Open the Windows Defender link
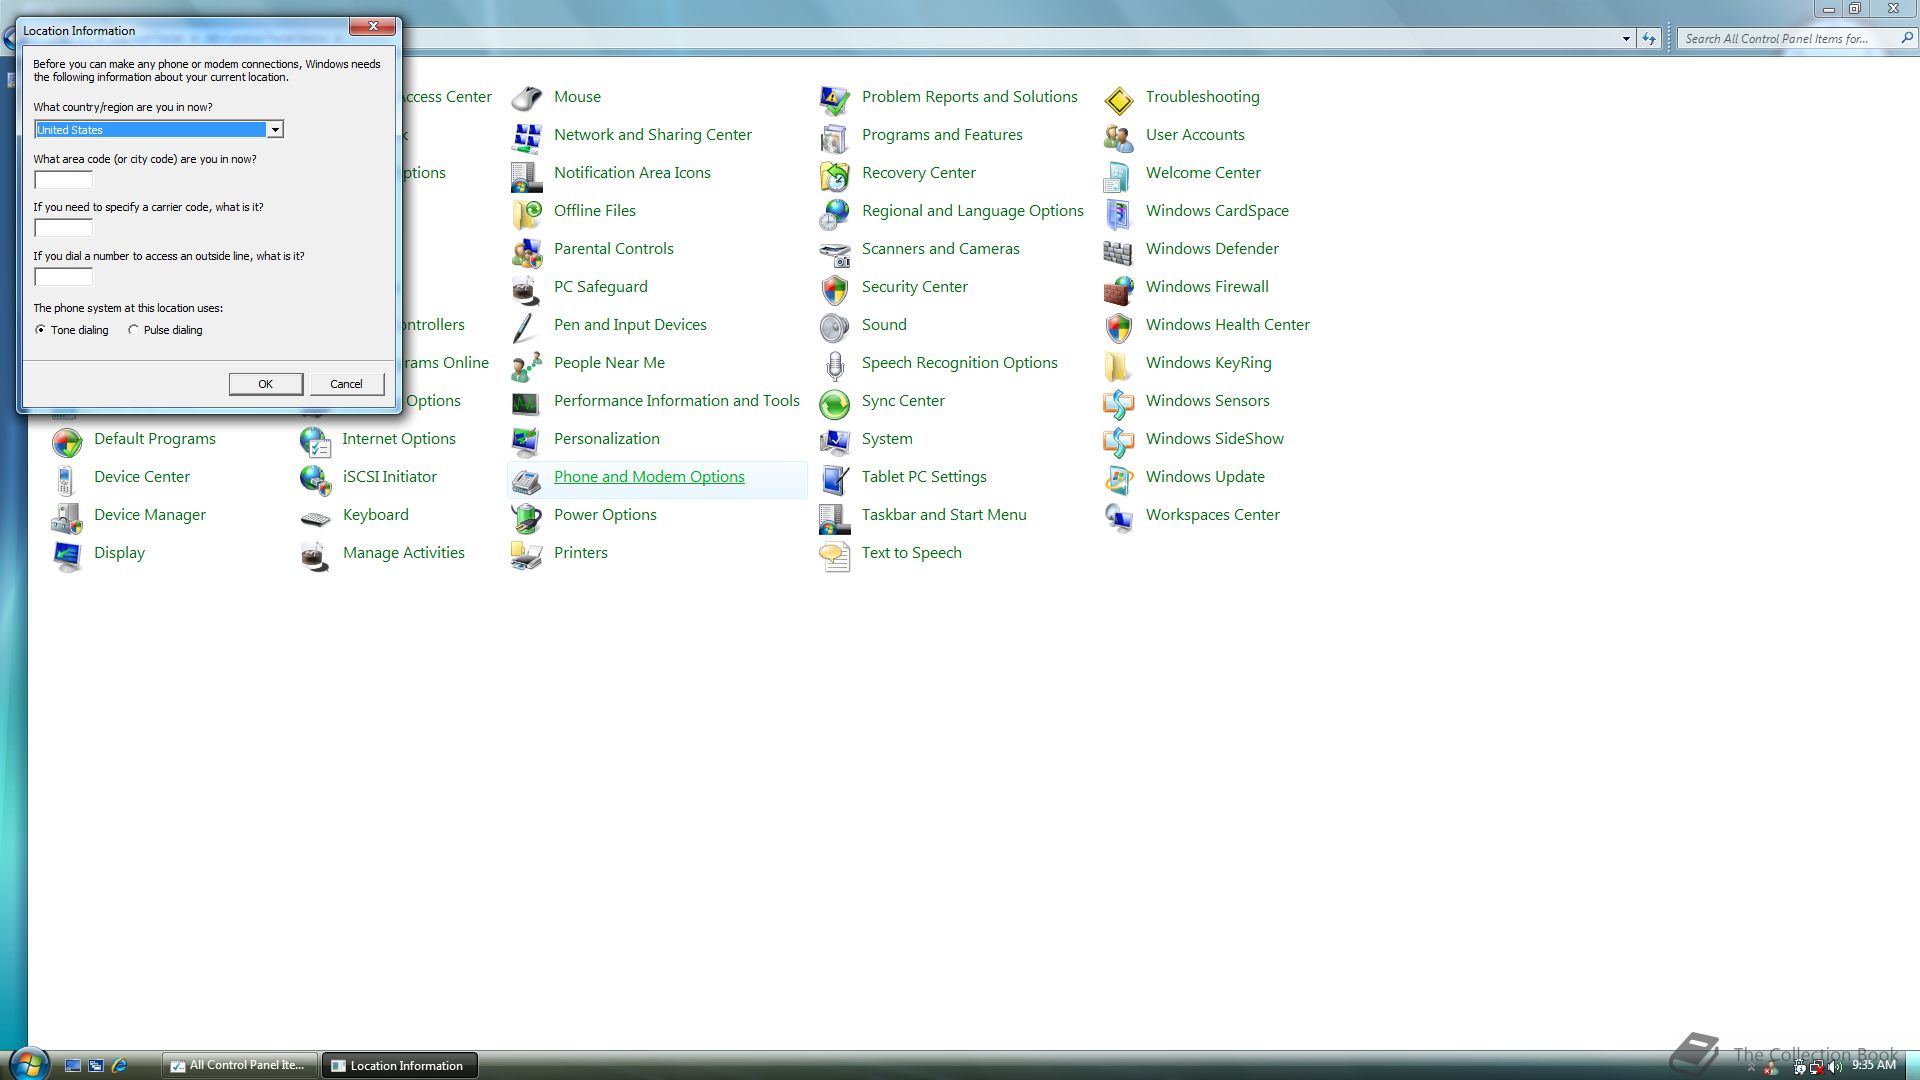Screen dimensions: 1920x1080 click(x=1212, y=249)
